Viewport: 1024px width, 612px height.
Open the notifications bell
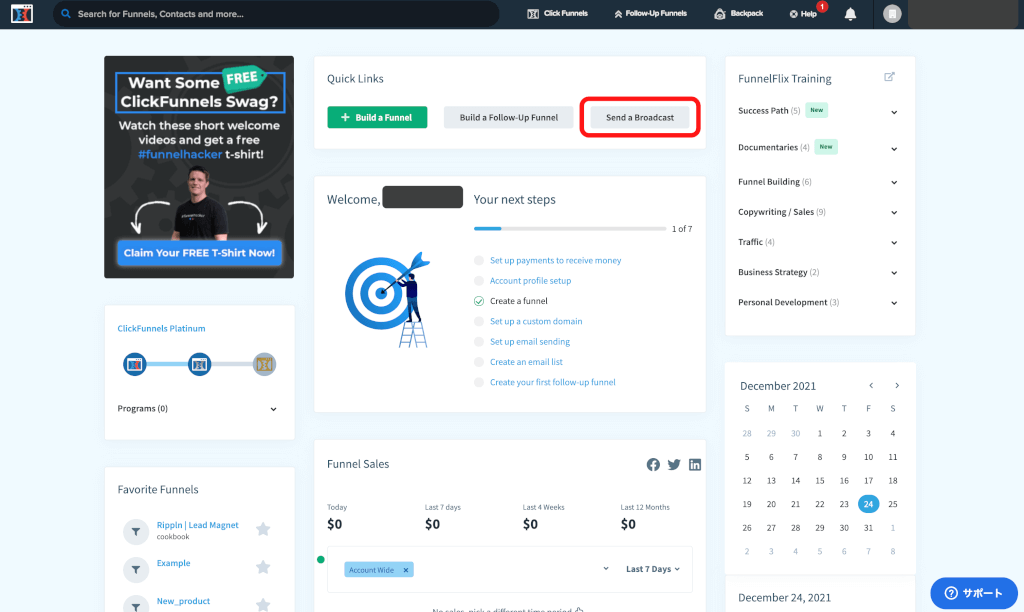point(850,14)
